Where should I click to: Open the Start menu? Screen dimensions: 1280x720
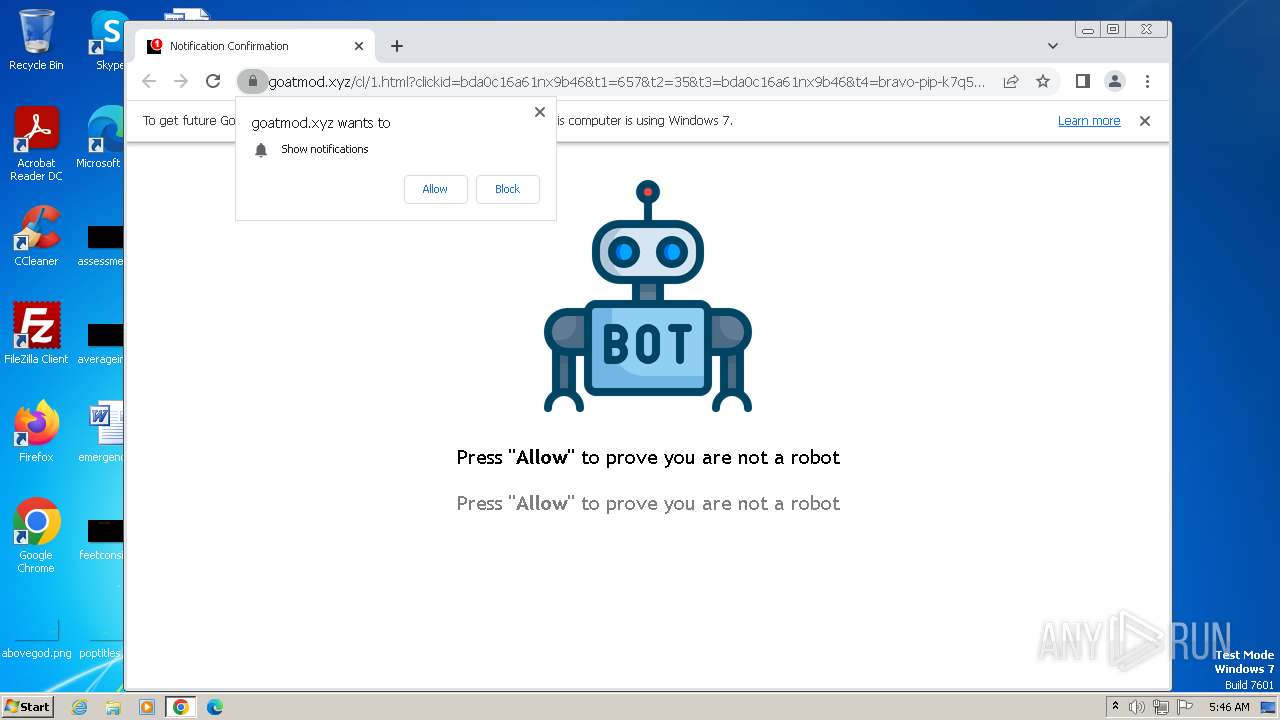(28, 706)
